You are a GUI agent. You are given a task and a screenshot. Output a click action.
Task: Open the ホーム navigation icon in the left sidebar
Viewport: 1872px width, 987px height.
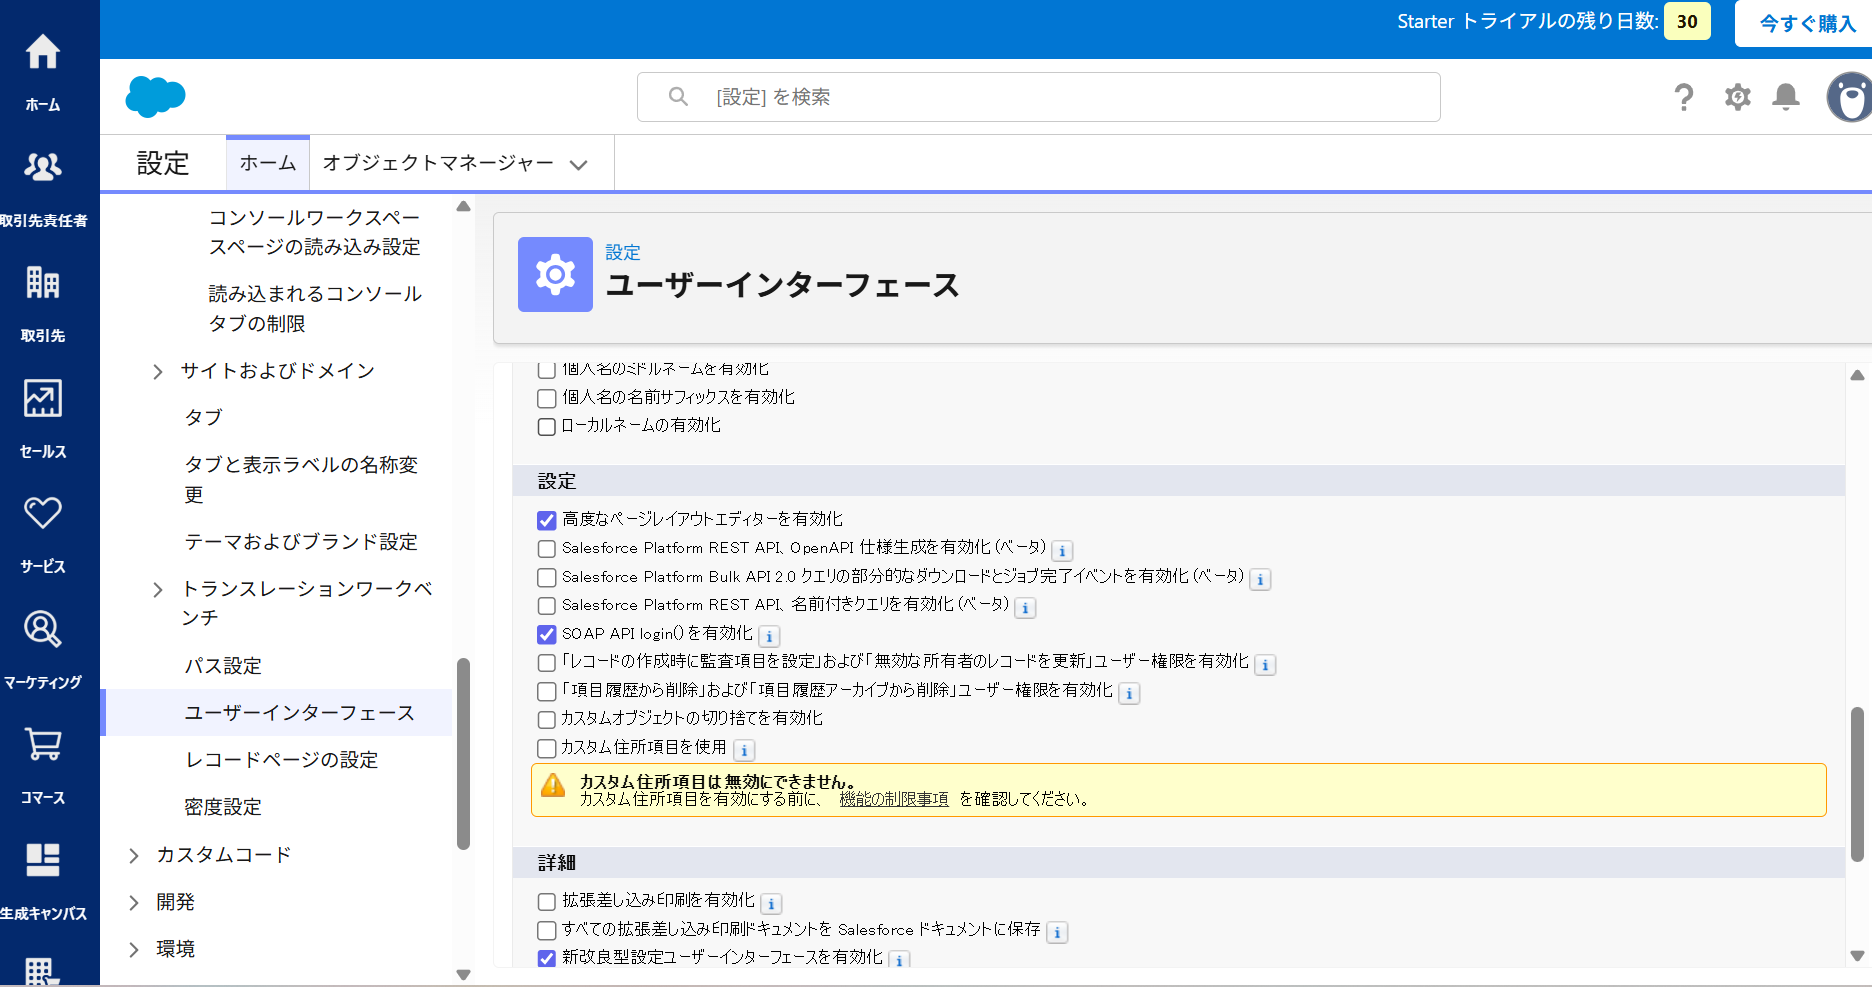coord(43,53)
